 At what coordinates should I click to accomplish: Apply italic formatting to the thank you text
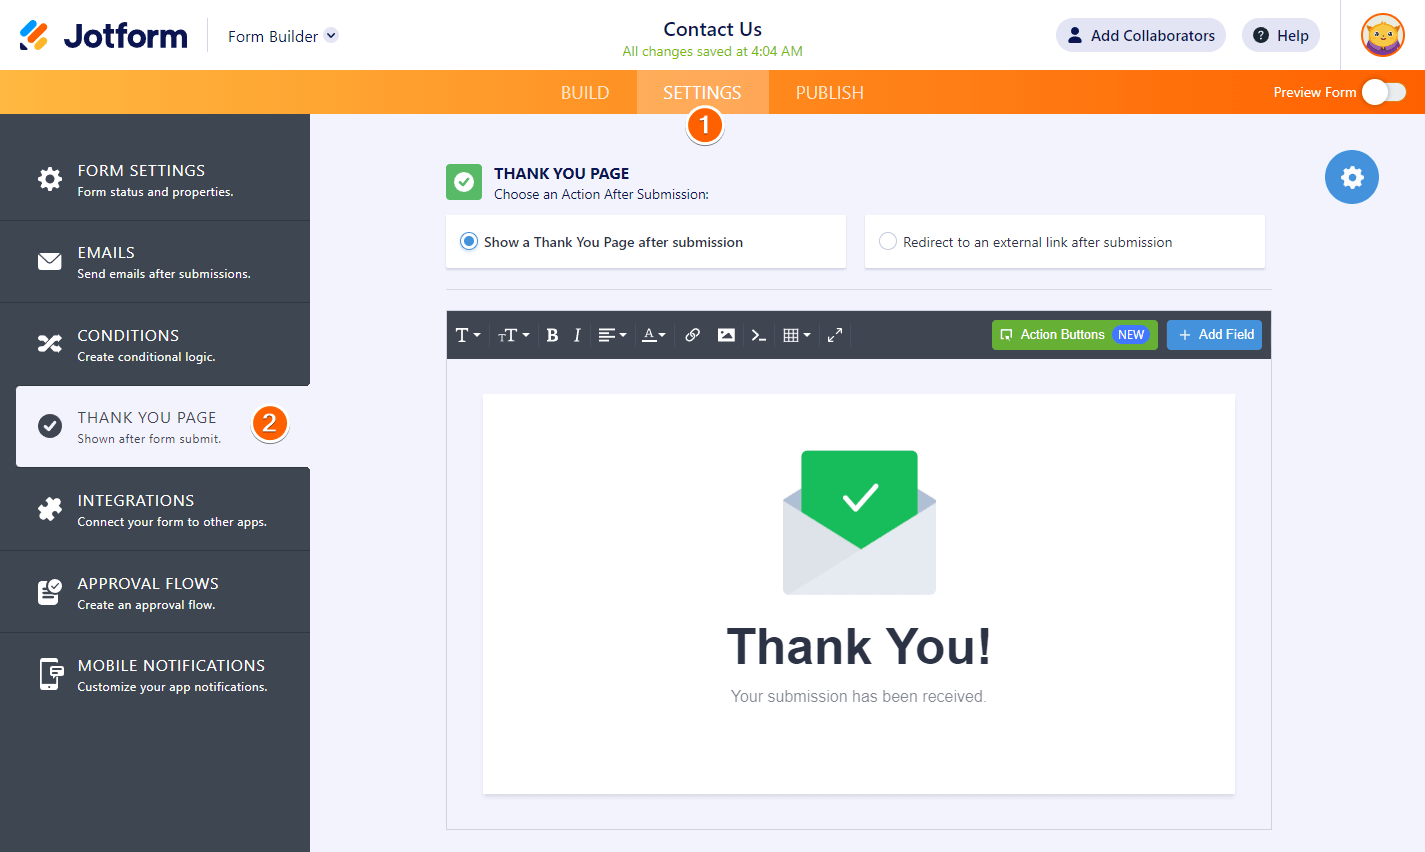[x=577, y=335]
